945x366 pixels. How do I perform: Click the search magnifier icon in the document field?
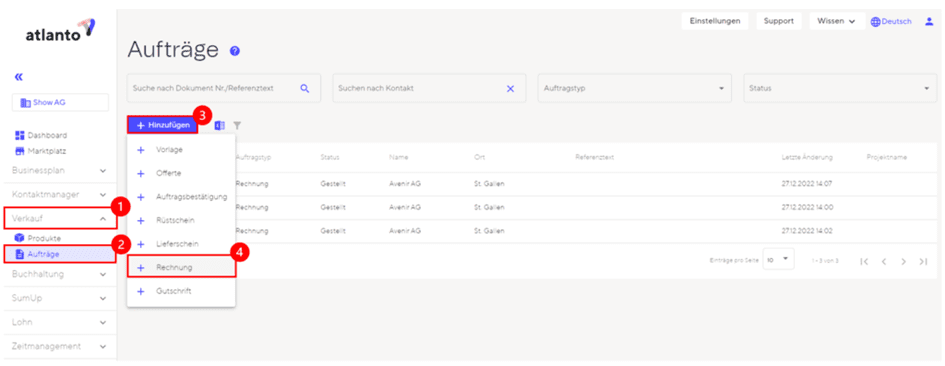[305, 89]
